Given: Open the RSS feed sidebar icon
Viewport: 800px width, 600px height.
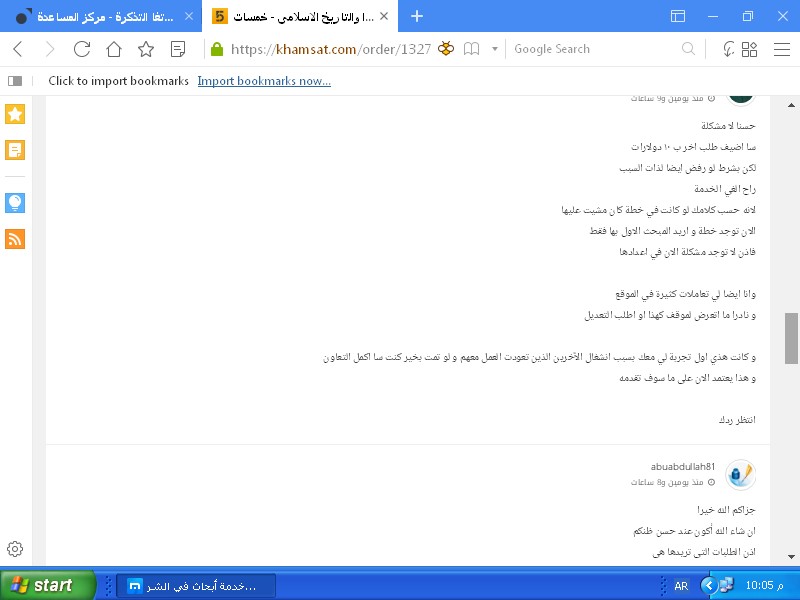Looking at the screenshot, I should (15, 239).
